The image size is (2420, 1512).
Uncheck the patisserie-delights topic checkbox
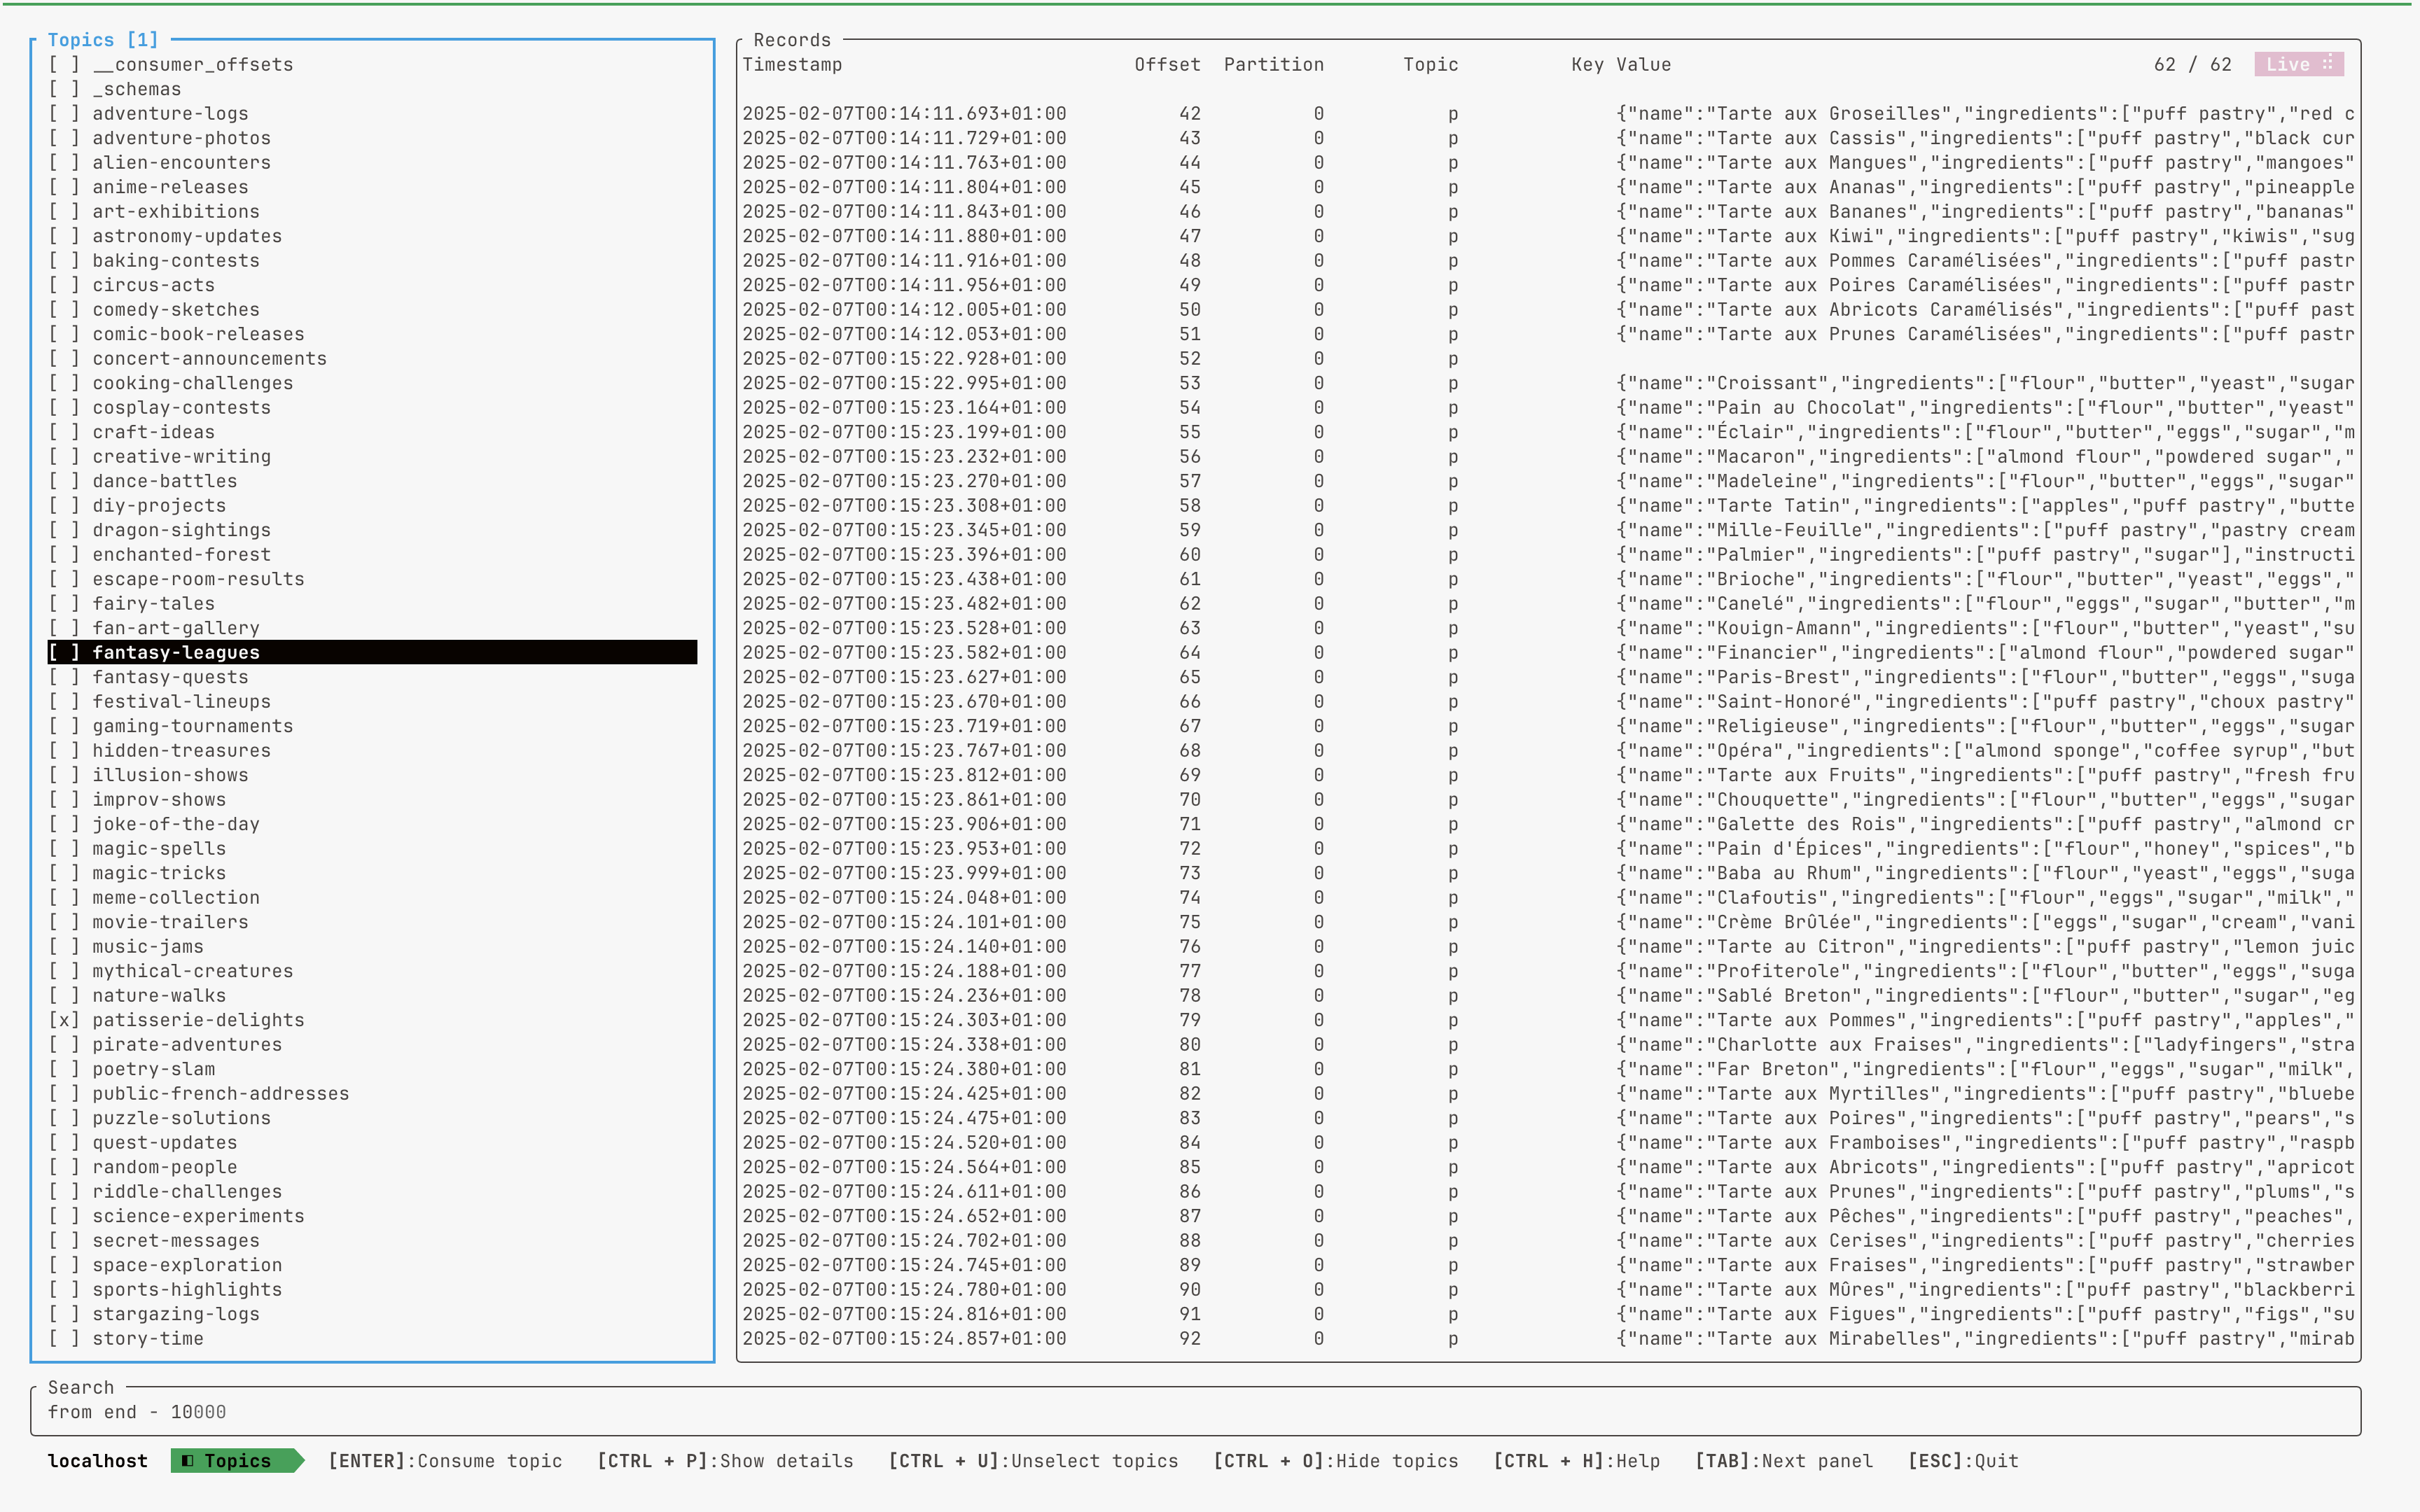tap(64, 1020)
